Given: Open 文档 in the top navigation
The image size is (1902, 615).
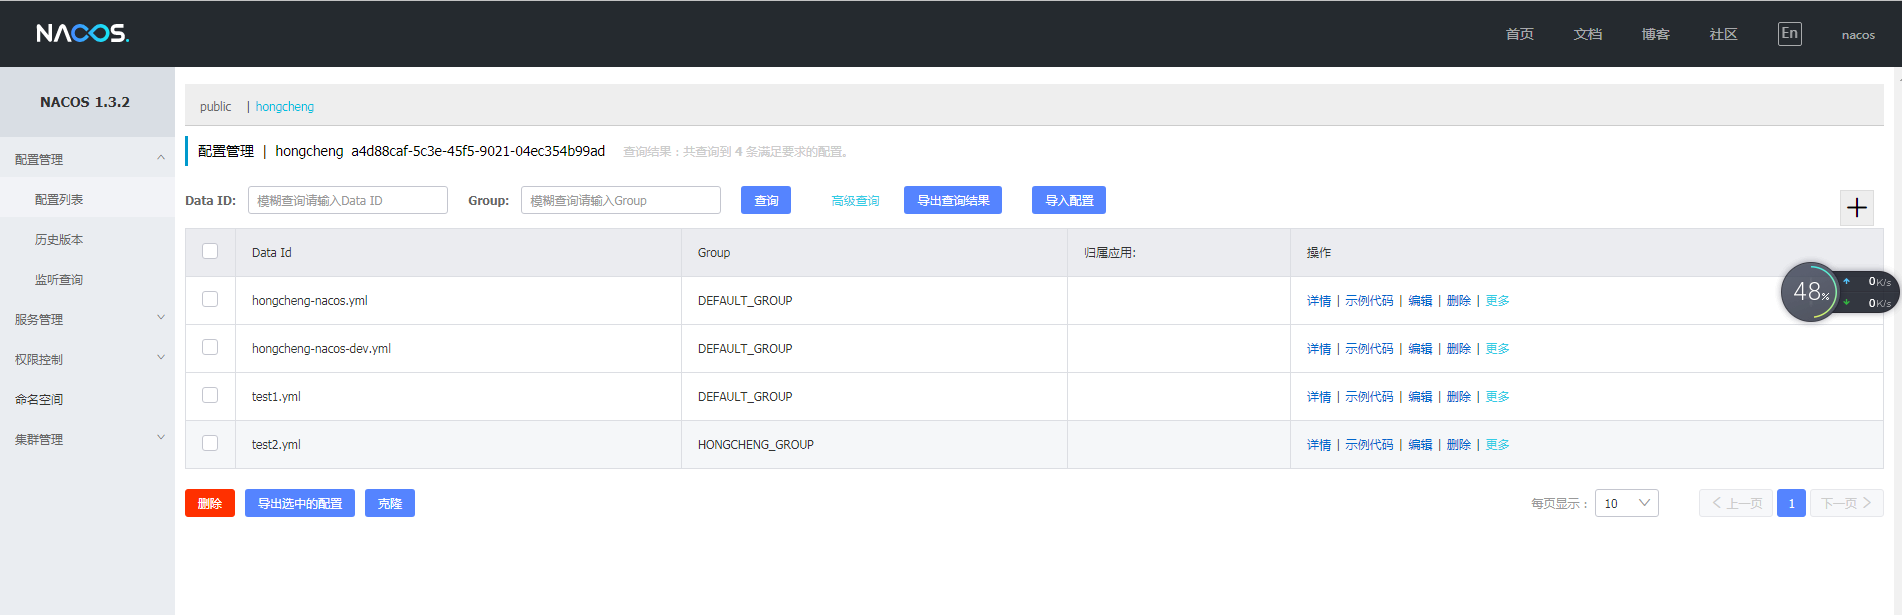Looking at the screenshot, I should tap(1587, 34).
